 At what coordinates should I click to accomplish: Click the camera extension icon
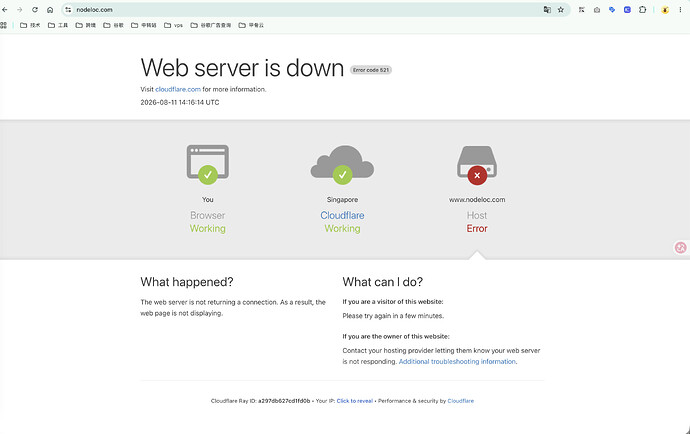tap(597, 10)
